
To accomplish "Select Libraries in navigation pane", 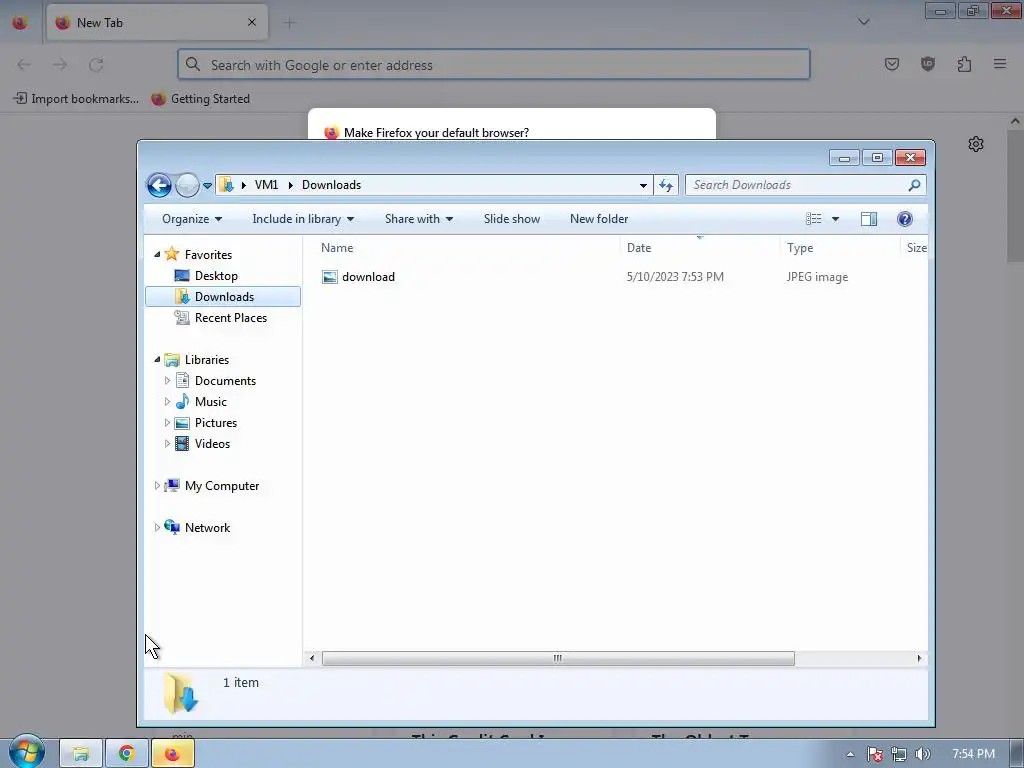I will click(206, 360).
